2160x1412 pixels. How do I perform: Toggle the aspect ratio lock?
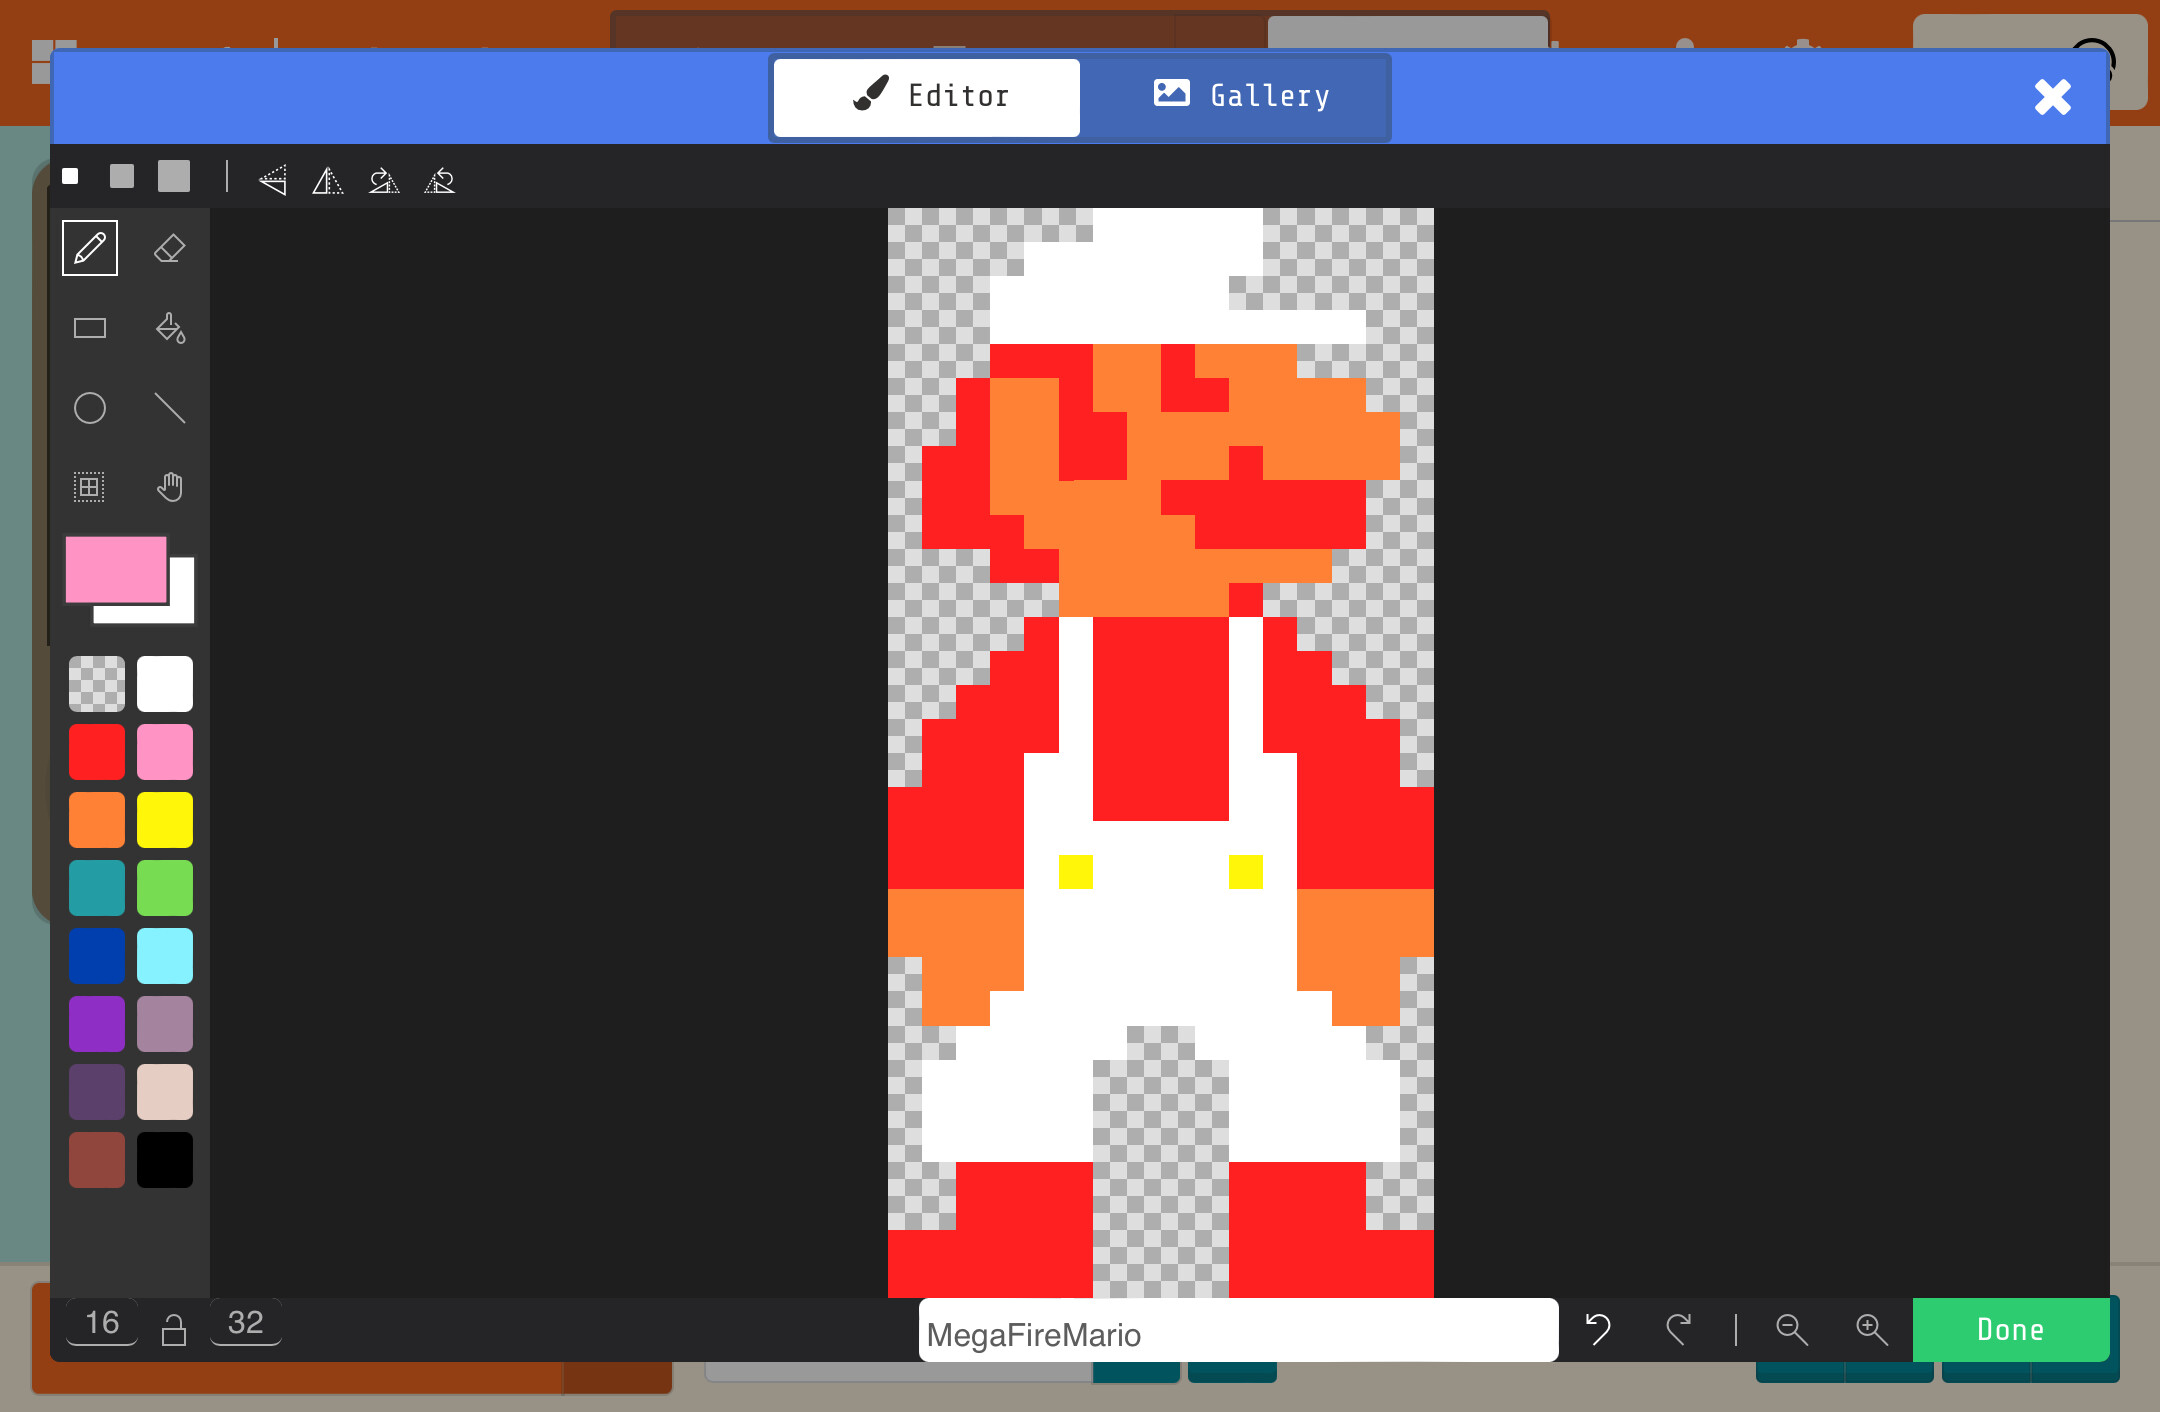(174, 1329)
